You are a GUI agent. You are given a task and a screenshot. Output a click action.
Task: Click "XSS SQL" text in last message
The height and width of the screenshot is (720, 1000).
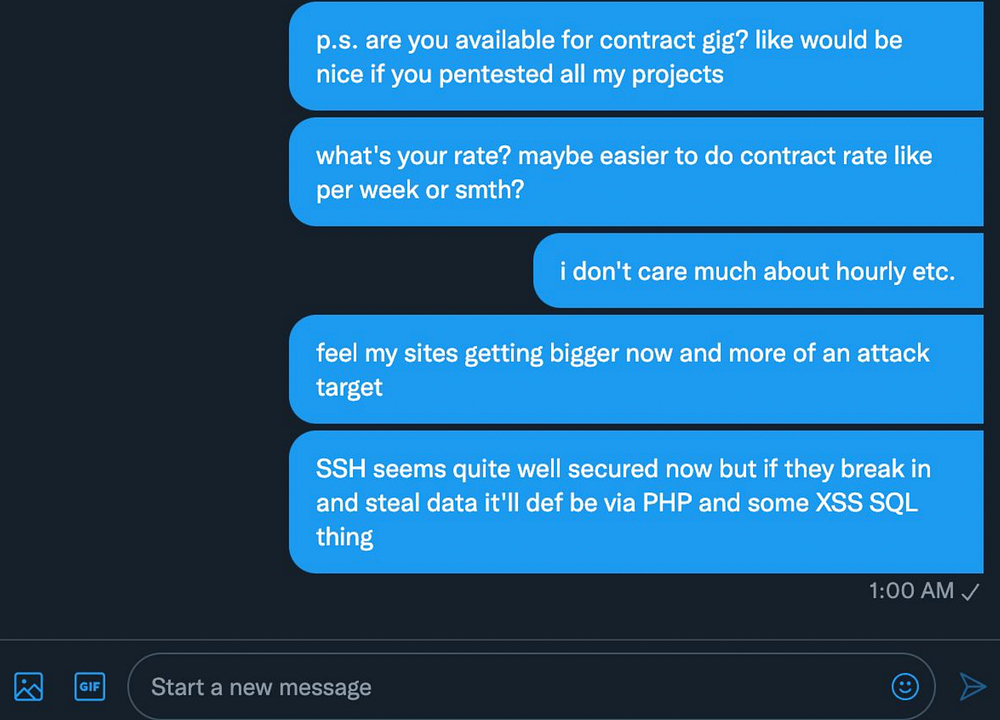click(x=867, y=503)
